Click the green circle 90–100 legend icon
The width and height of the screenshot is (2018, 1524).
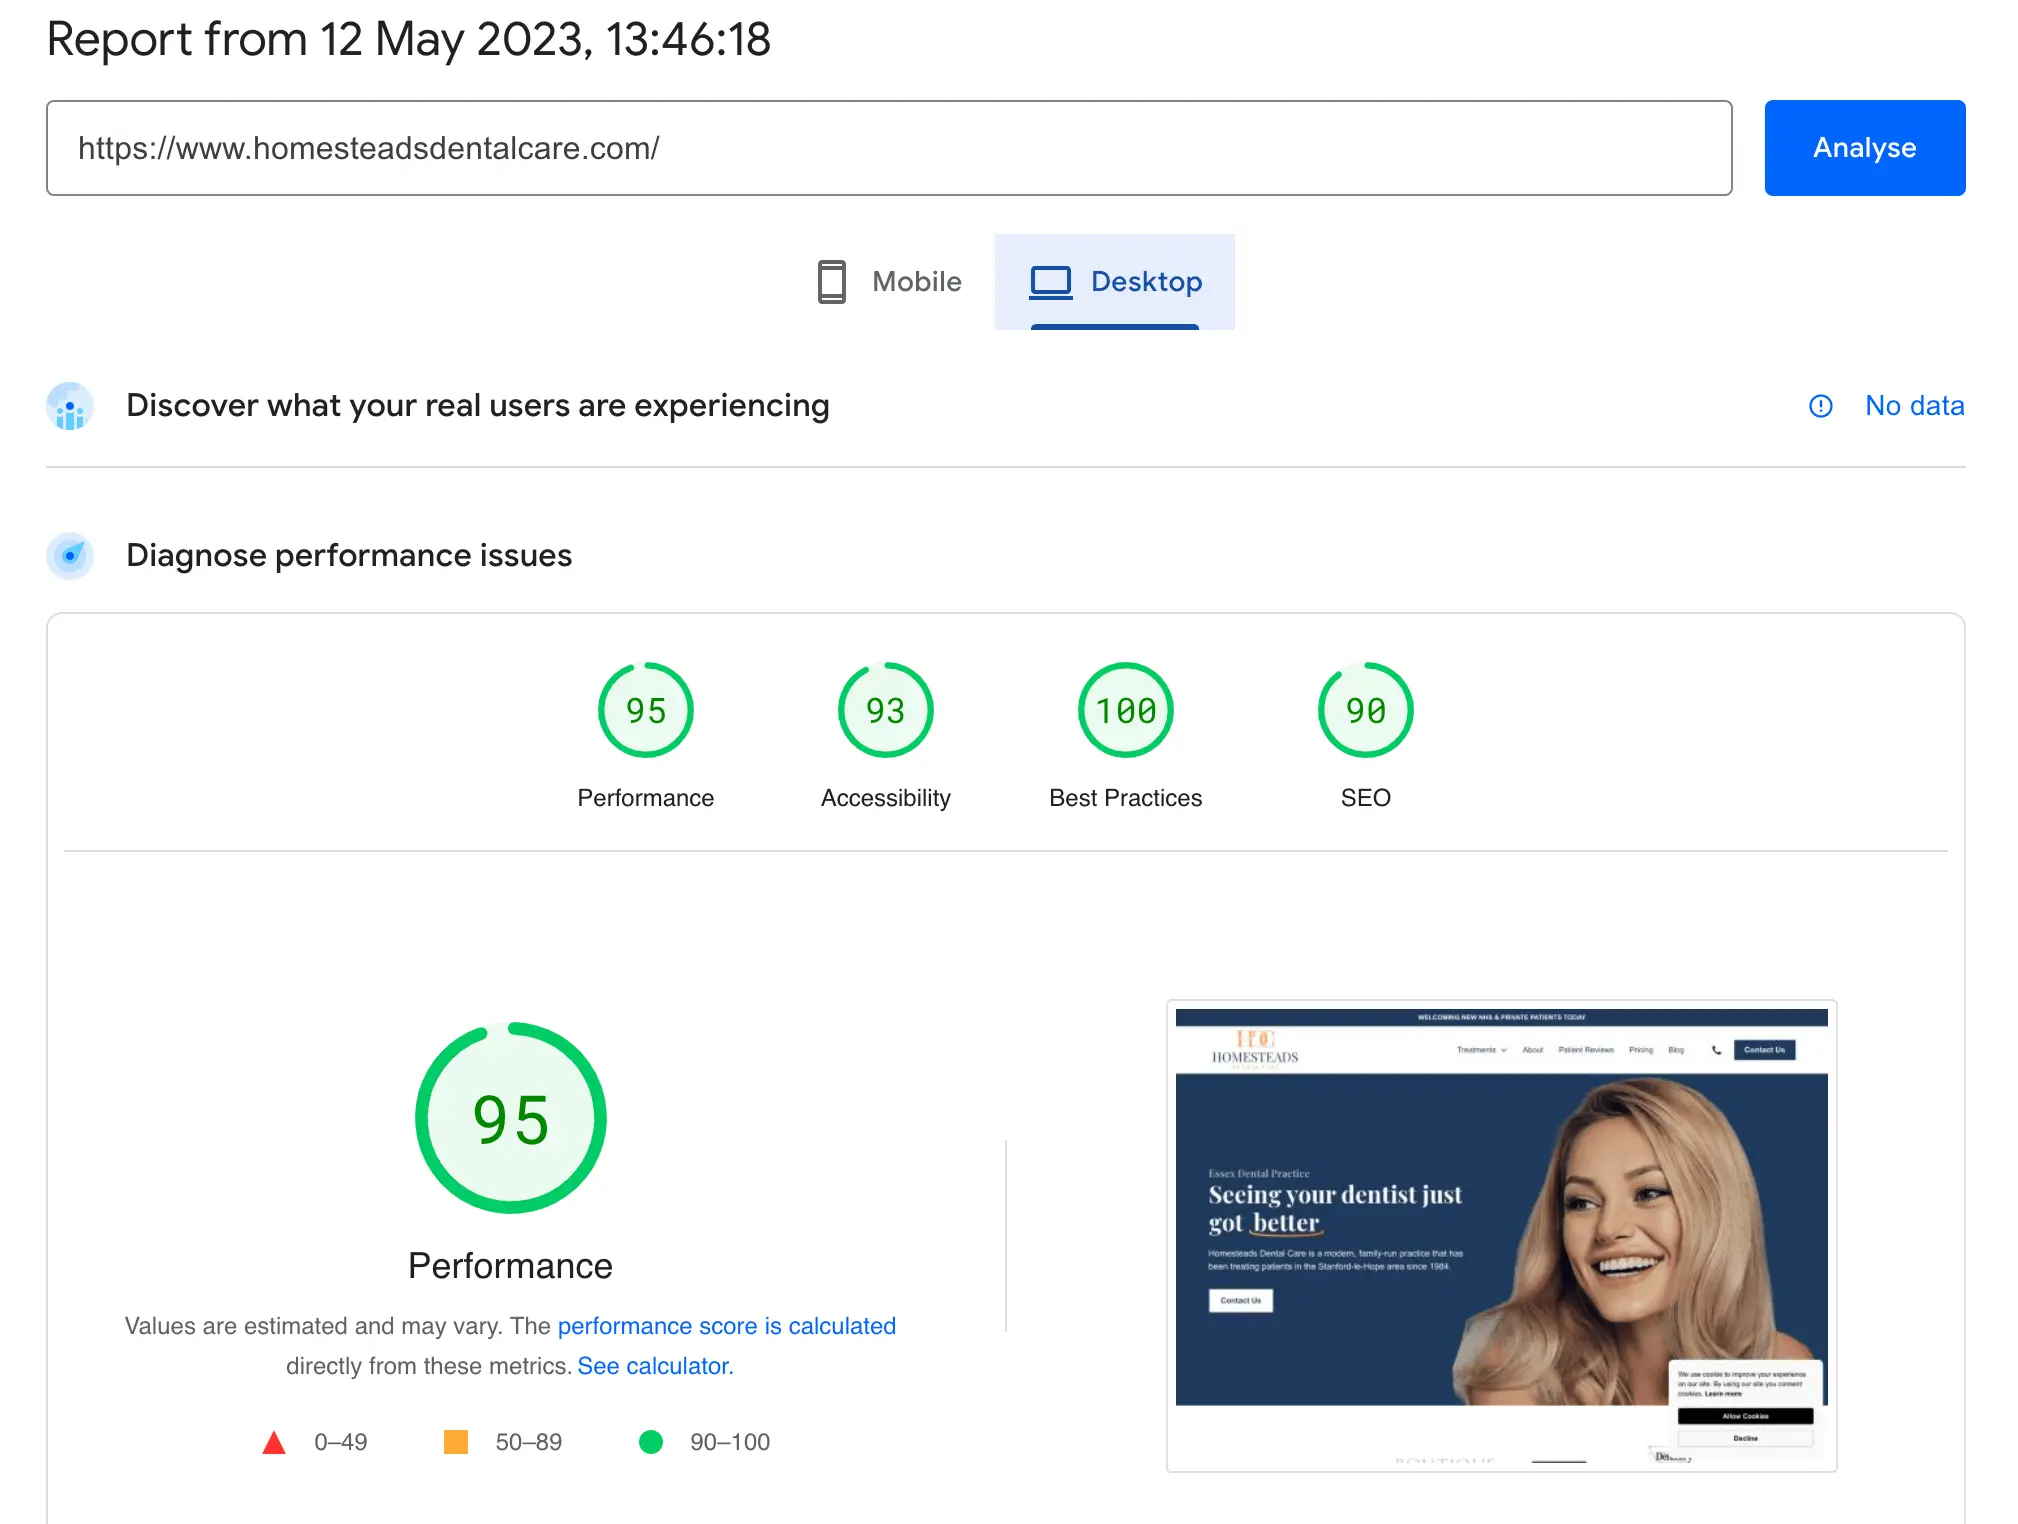[651, 1442]
